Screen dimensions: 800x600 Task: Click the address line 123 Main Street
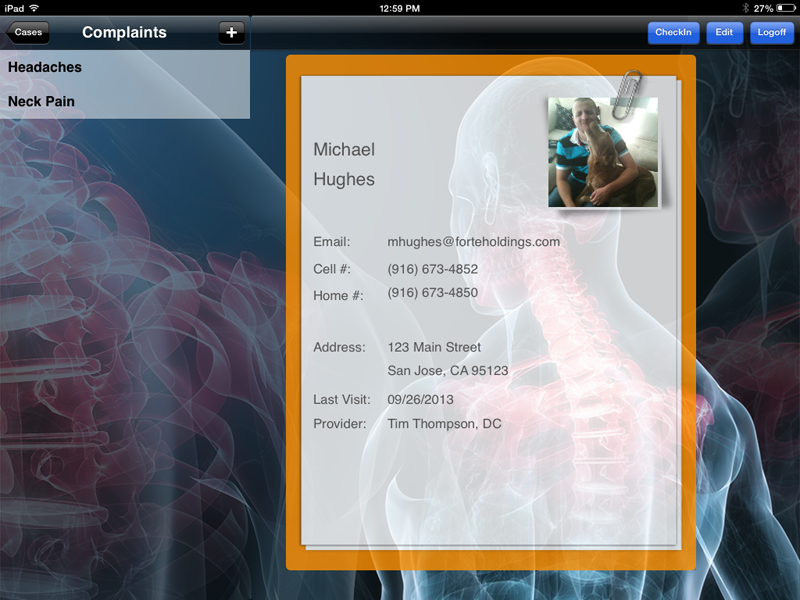(434, 347)
